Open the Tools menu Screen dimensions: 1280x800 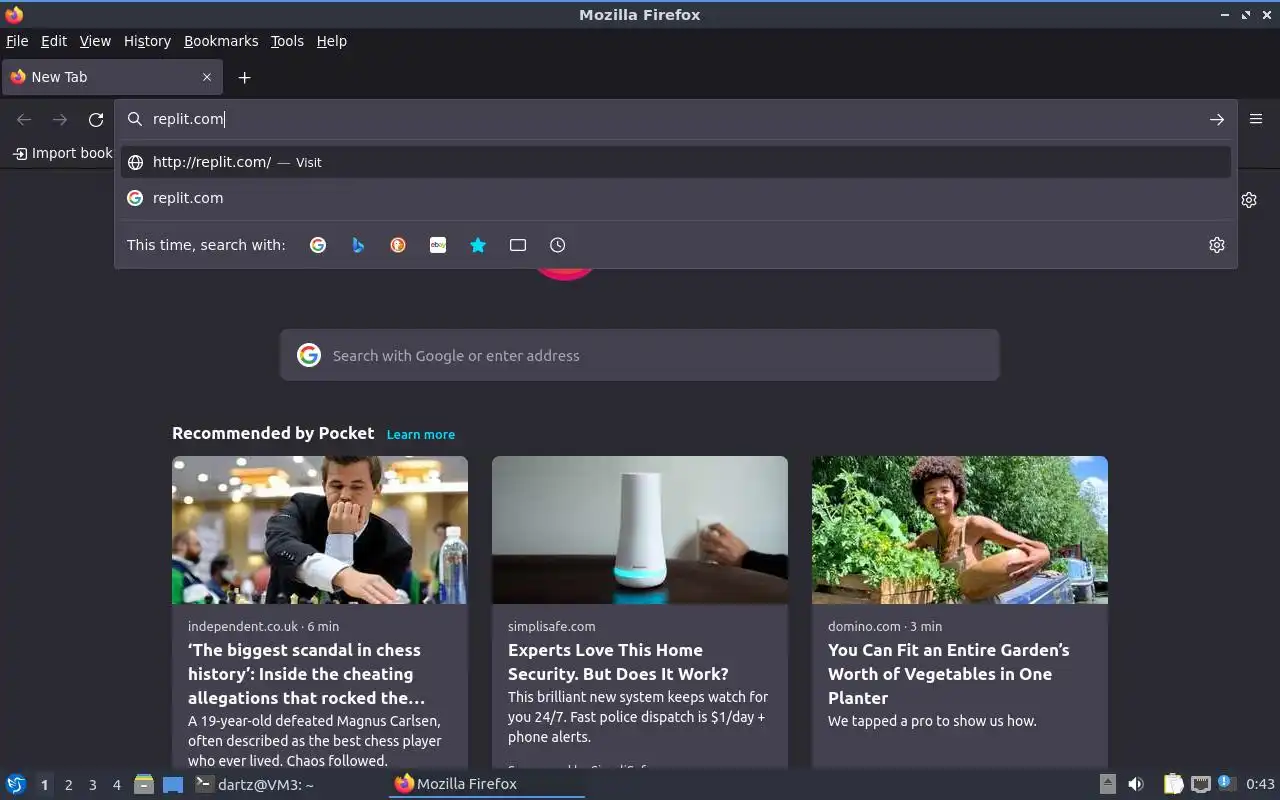point(287,41)
